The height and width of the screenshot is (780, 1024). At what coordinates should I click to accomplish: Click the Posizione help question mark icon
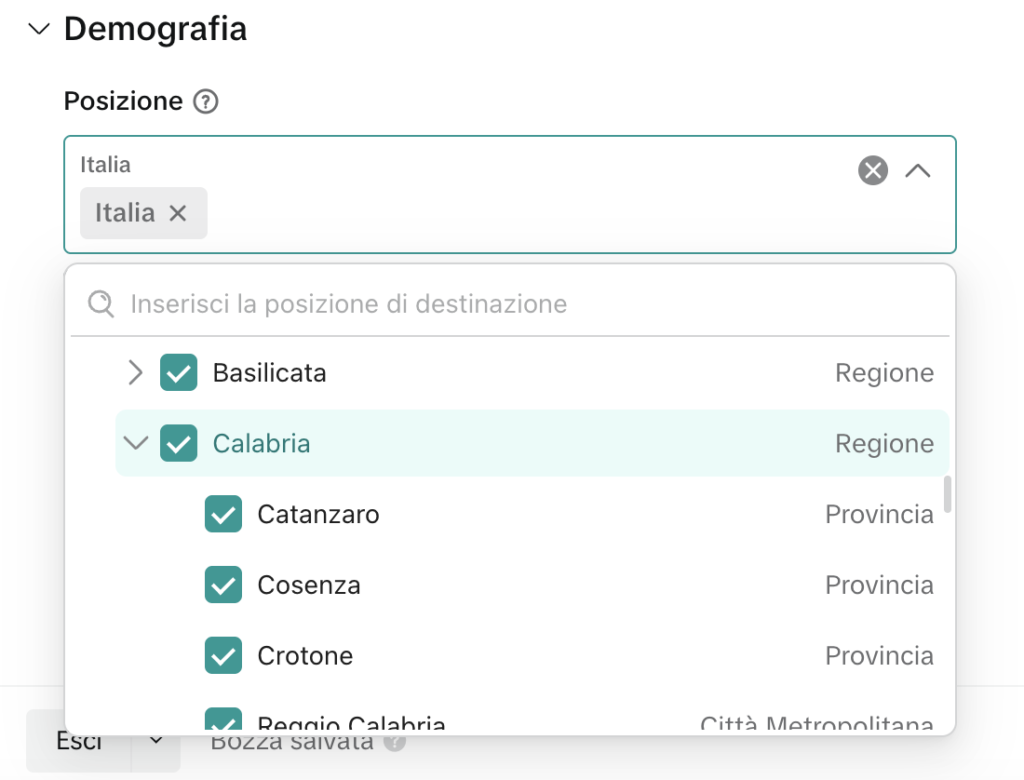coord(205,102)
